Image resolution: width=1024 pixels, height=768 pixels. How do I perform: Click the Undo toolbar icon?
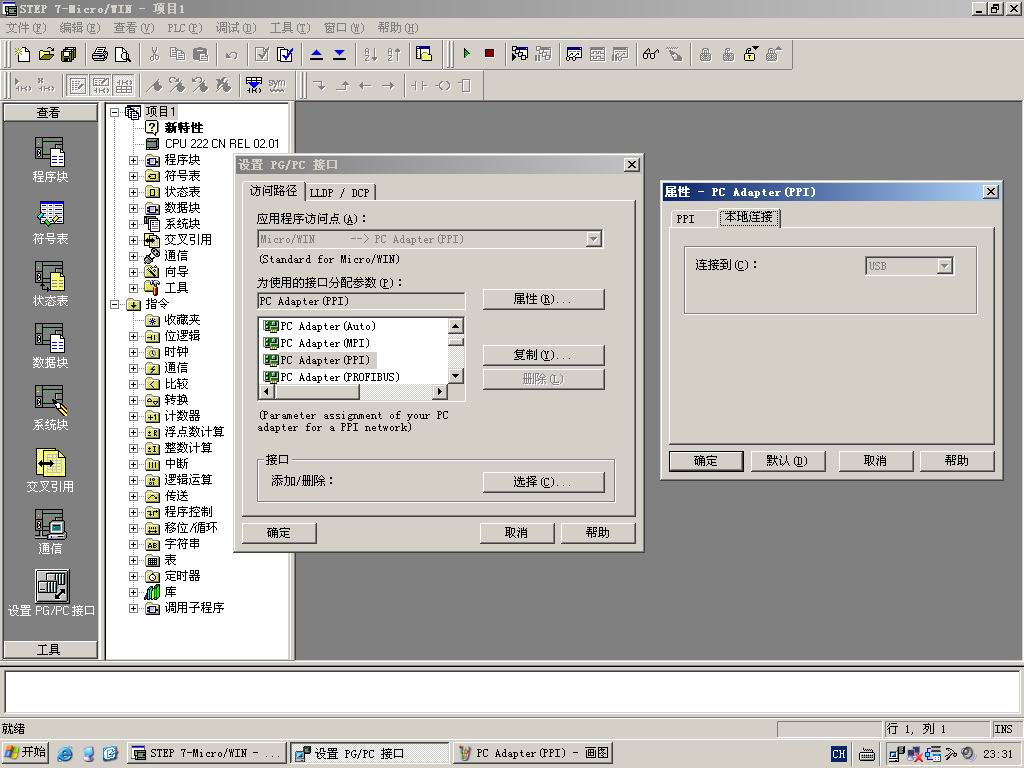tap(231, 54)
